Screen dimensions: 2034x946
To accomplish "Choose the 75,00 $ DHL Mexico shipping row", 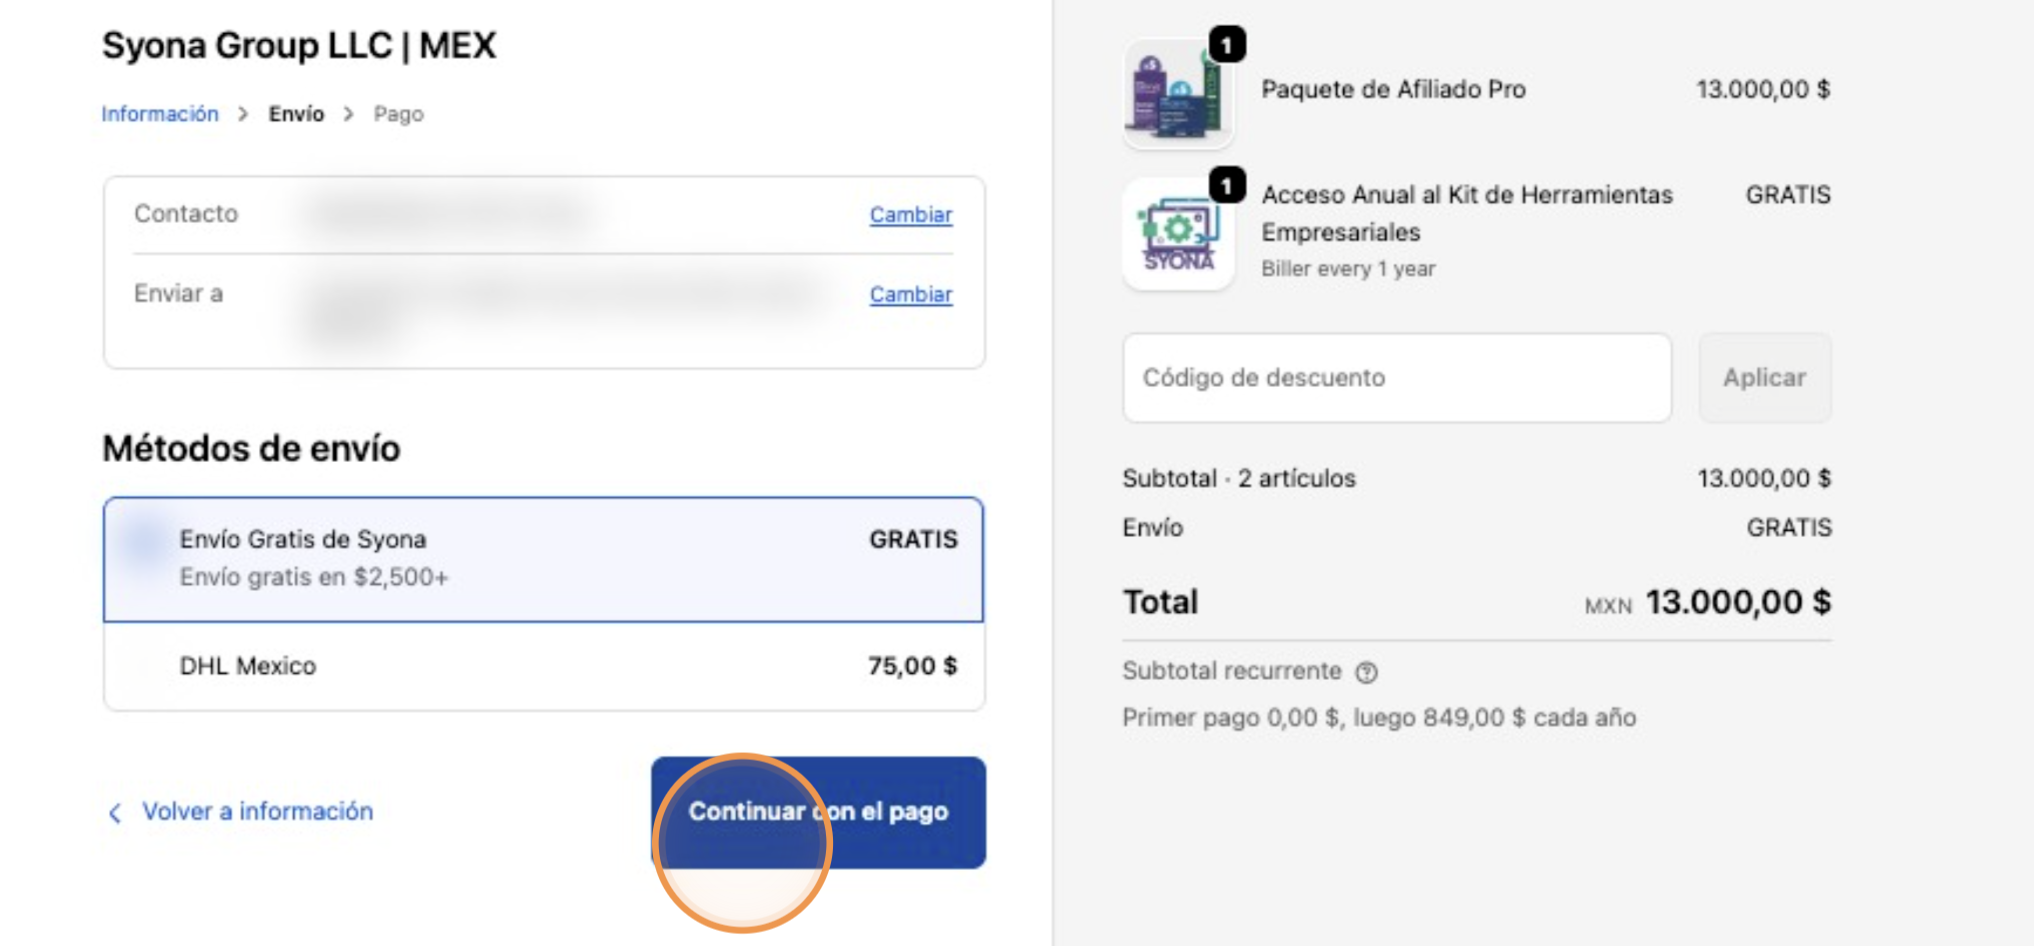I will (543, 667).
